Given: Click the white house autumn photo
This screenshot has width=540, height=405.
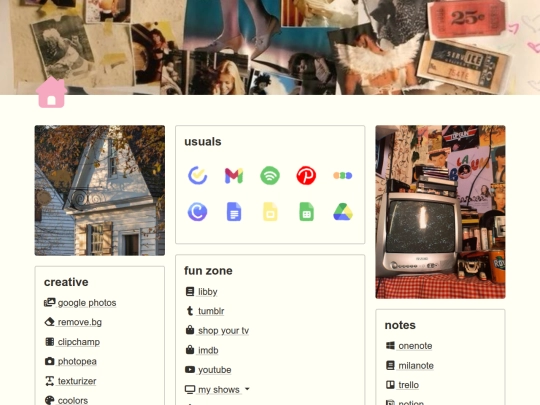Looking at the screenshot, I should point(100,190).
